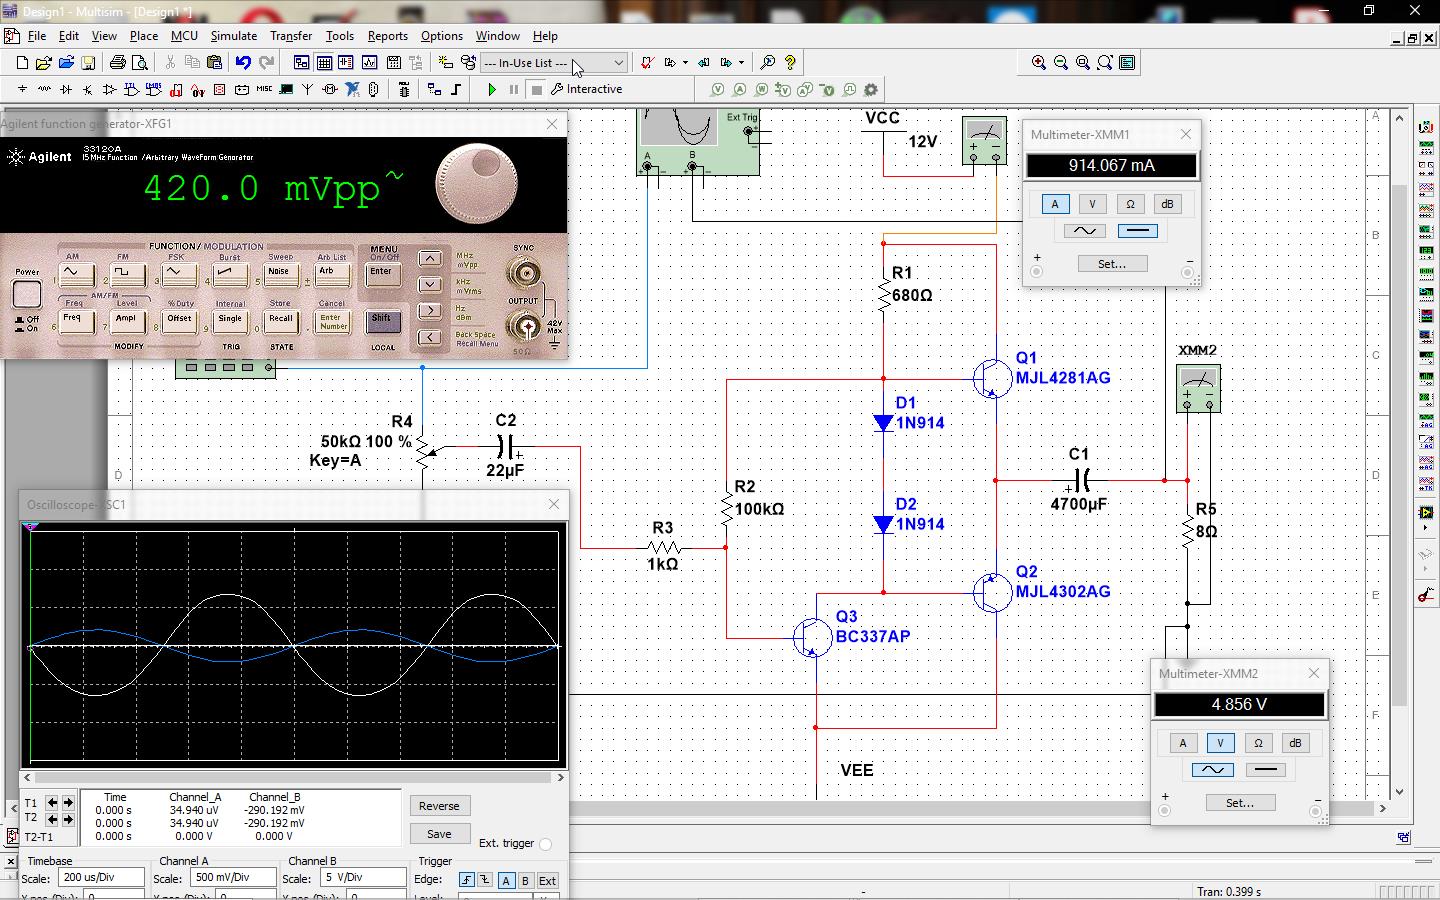Viewport: 1440px width, 900px height.
Task: Click the Offset button on function generator
Action: [x=179, y=320]
